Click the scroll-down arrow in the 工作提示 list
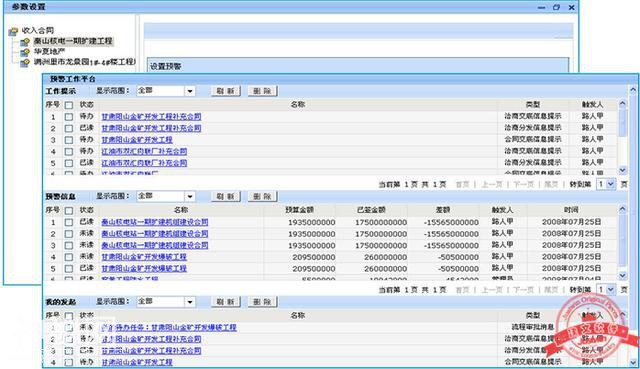 (x=622, y=170)
